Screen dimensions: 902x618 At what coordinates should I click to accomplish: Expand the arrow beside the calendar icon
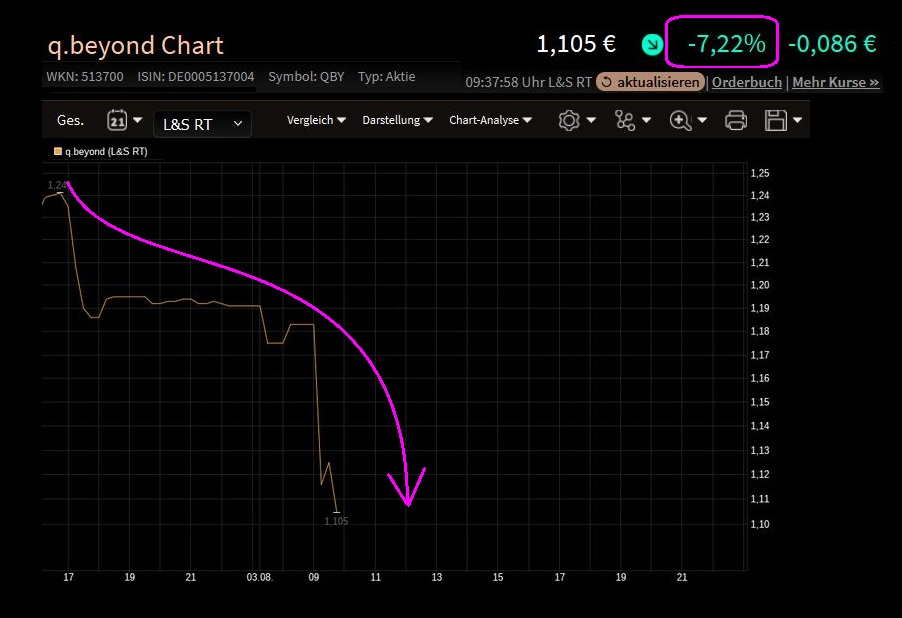(137, 120)
